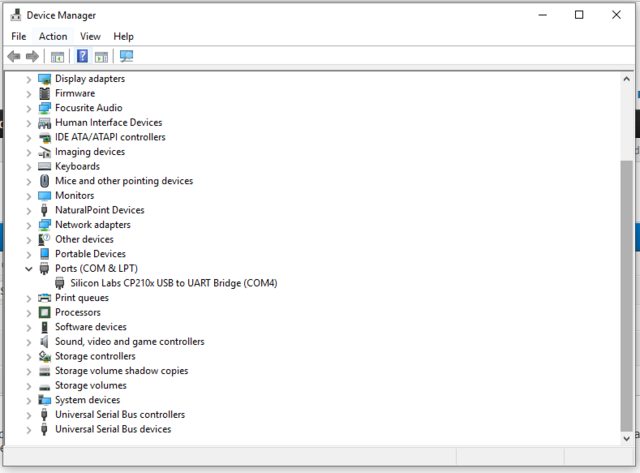The width and height of the screenshot is (640, 473).
Task: Select the Storage controllers label
Action: 96,356
